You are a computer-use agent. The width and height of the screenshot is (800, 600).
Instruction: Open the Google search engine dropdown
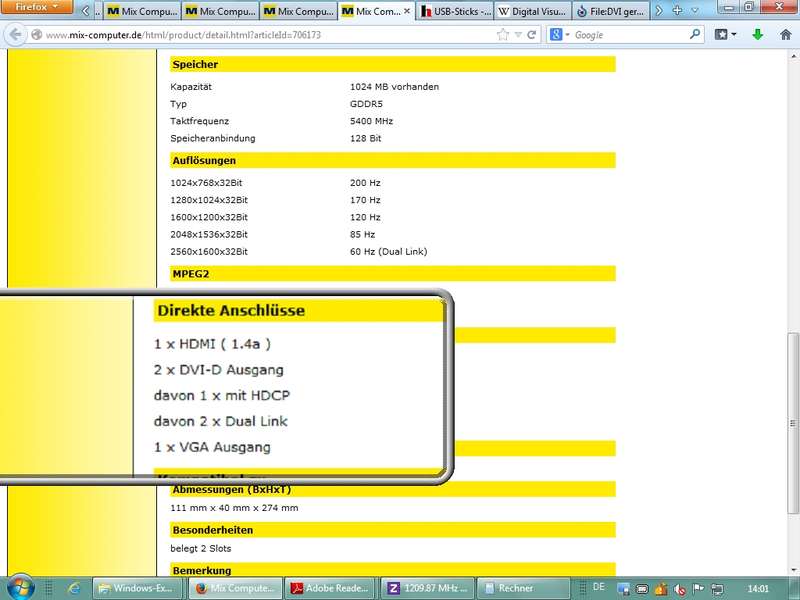559,35
